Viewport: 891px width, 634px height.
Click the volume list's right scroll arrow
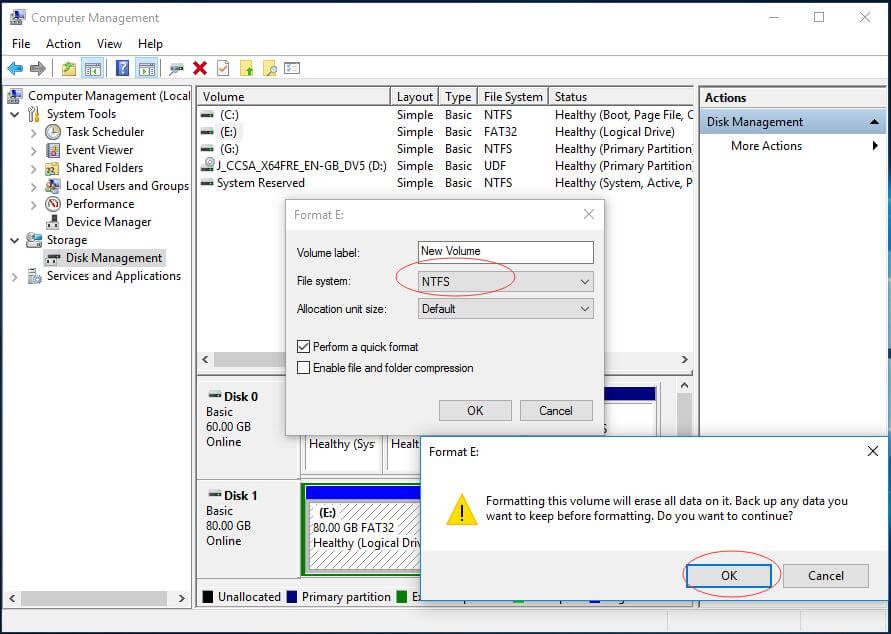(685, 360)
